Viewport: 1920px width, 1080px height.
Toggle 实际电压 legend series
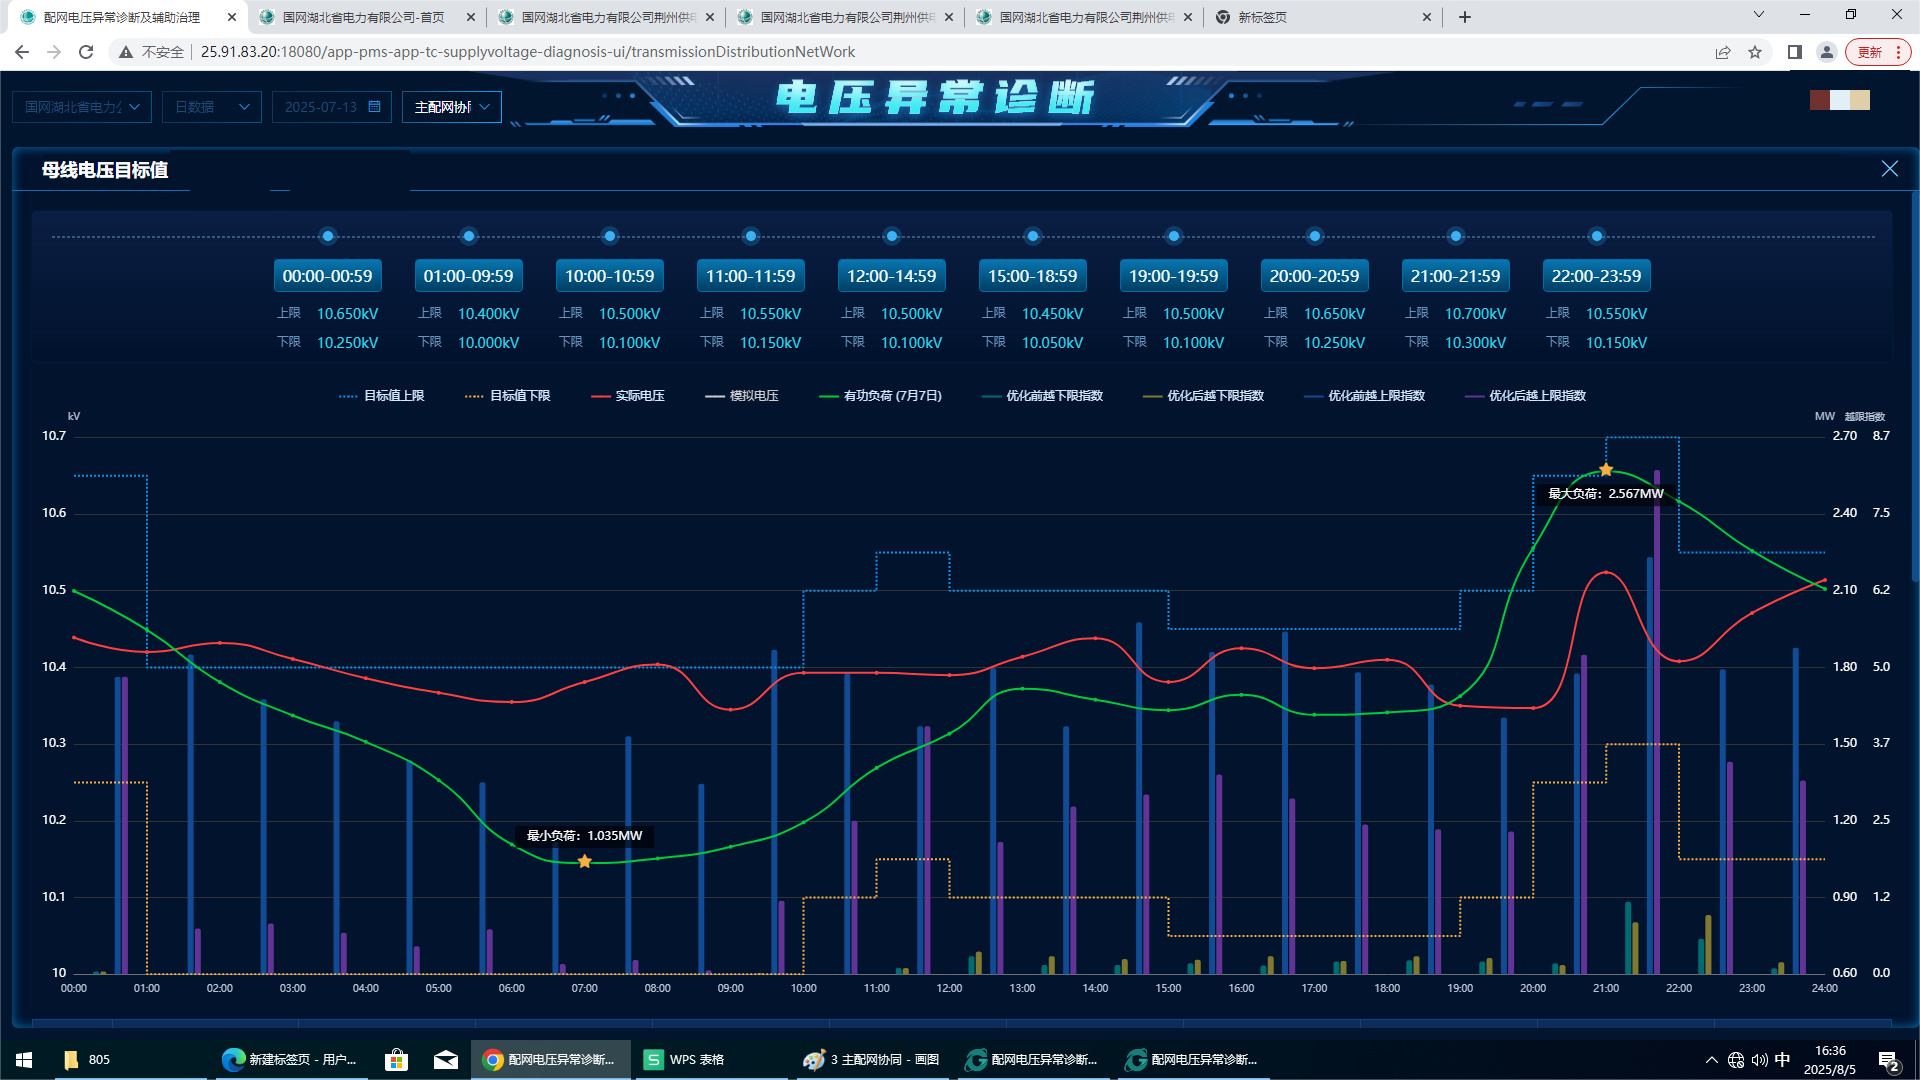(x=628, y=396)
